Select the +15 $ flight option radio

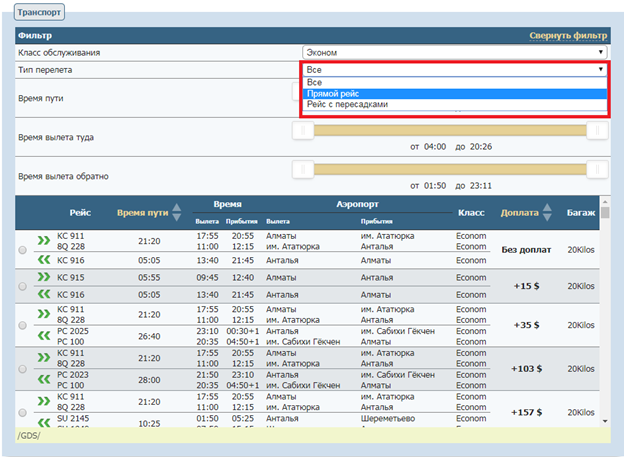[x=23, y=286]
